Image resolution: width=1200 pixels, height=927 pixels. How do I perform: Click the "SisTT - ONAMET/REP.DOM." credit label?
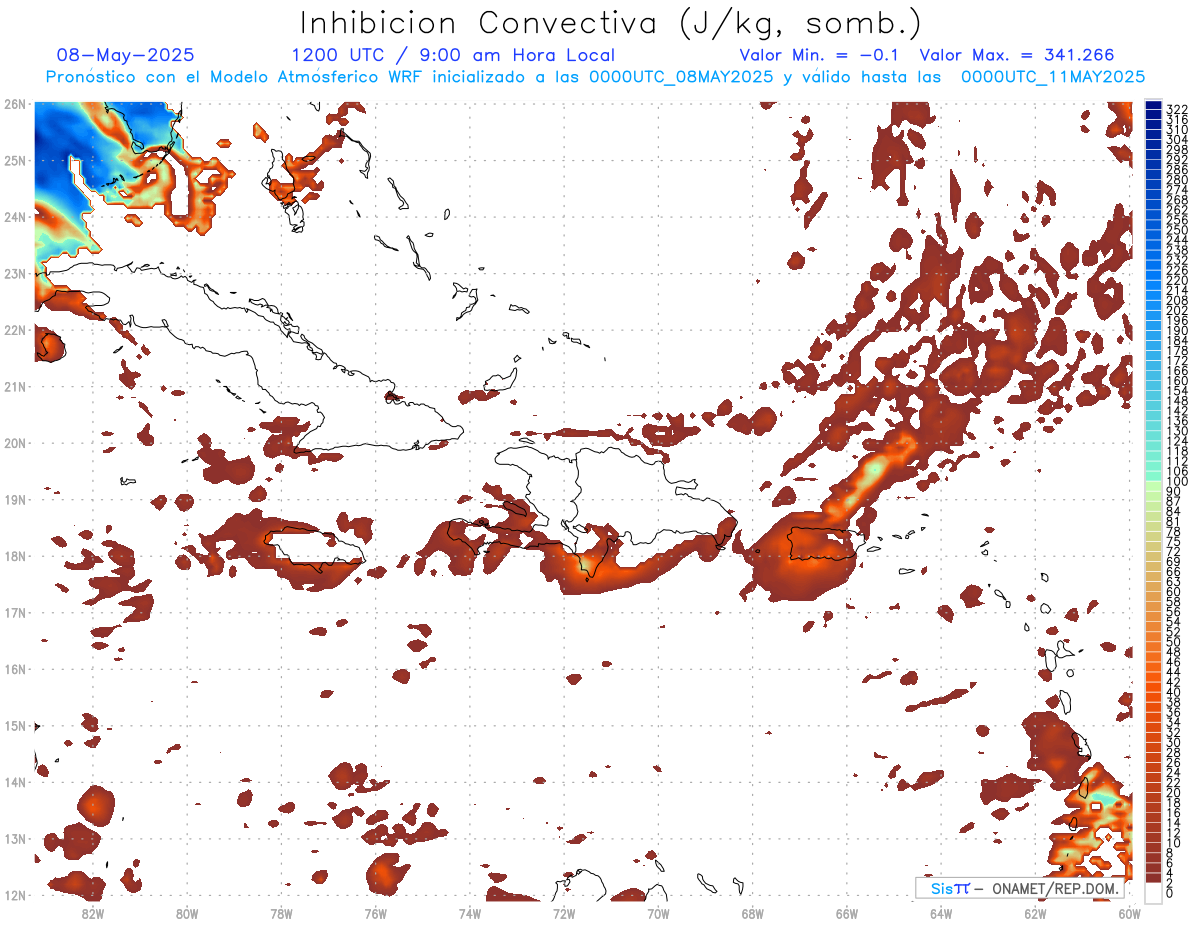pyautogui.click(x=1019, y=888)
